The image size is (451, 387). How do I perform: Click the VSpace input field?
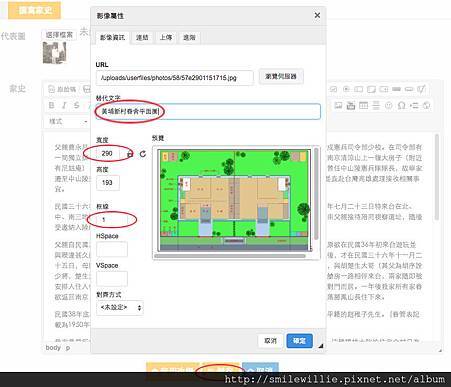(x=112, y=278)
